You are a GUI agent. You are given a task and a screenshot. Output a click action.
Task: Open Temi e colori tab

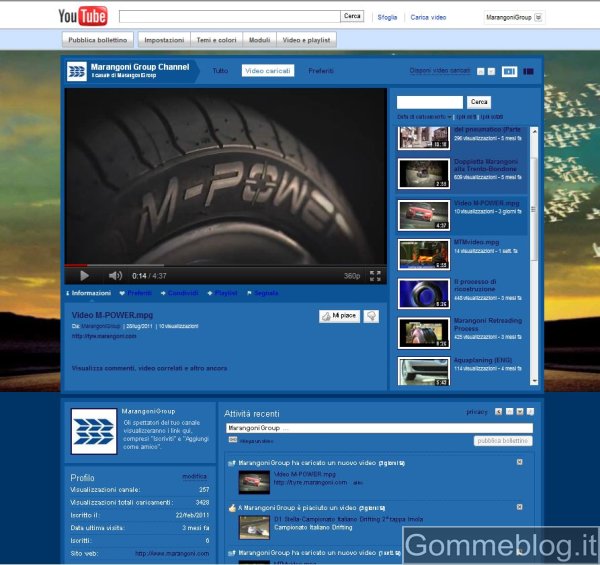(216, 40)
